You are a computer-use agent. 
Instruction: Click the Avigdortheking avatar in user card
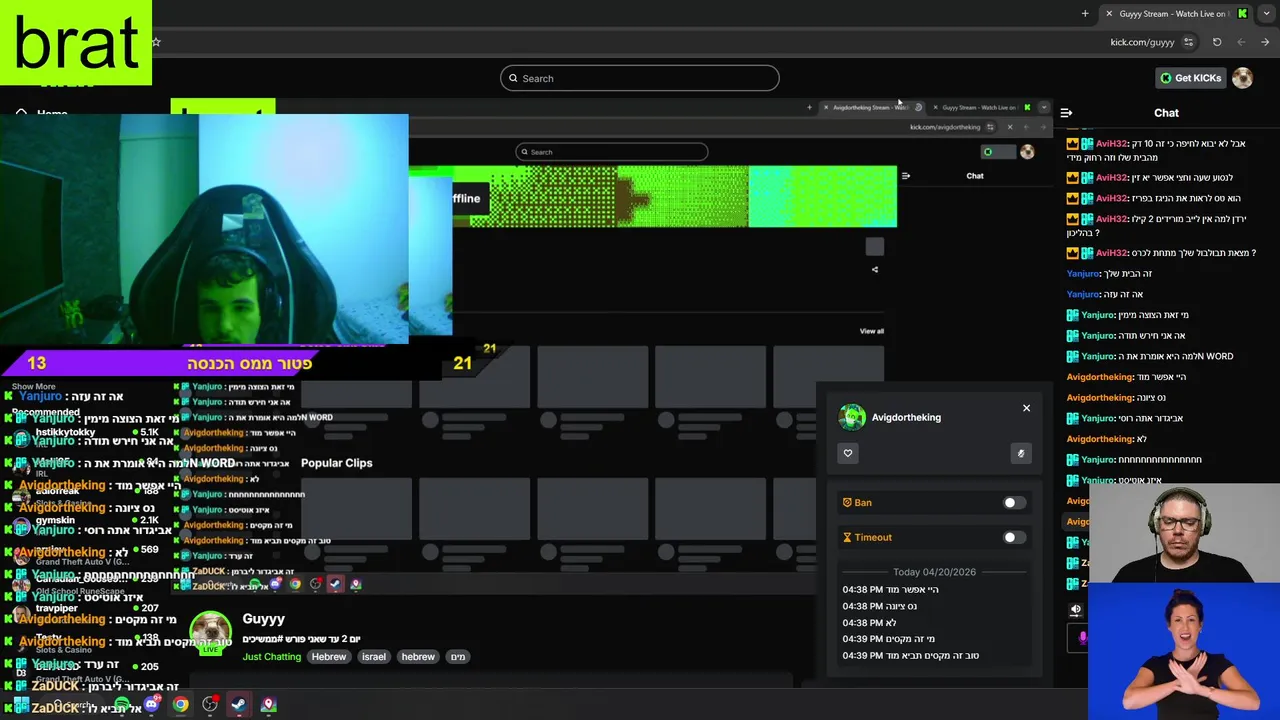click(x=852, y=417)
